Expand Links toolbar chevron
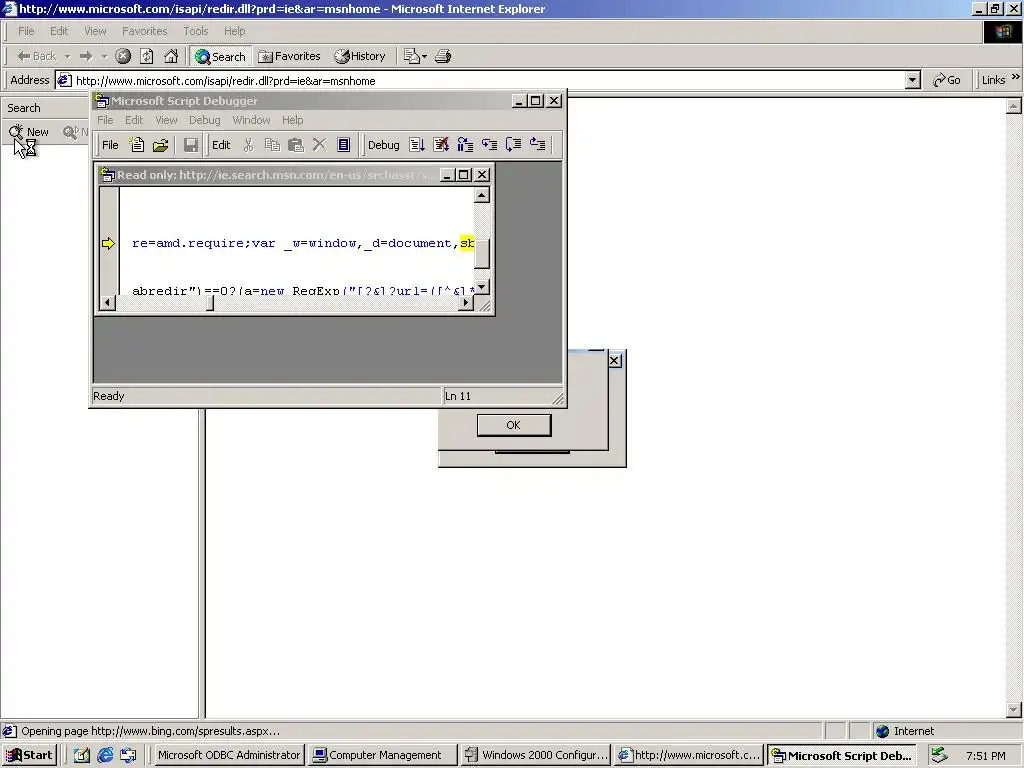Screen dimensions: 1024x768 tap(1016, 78)
